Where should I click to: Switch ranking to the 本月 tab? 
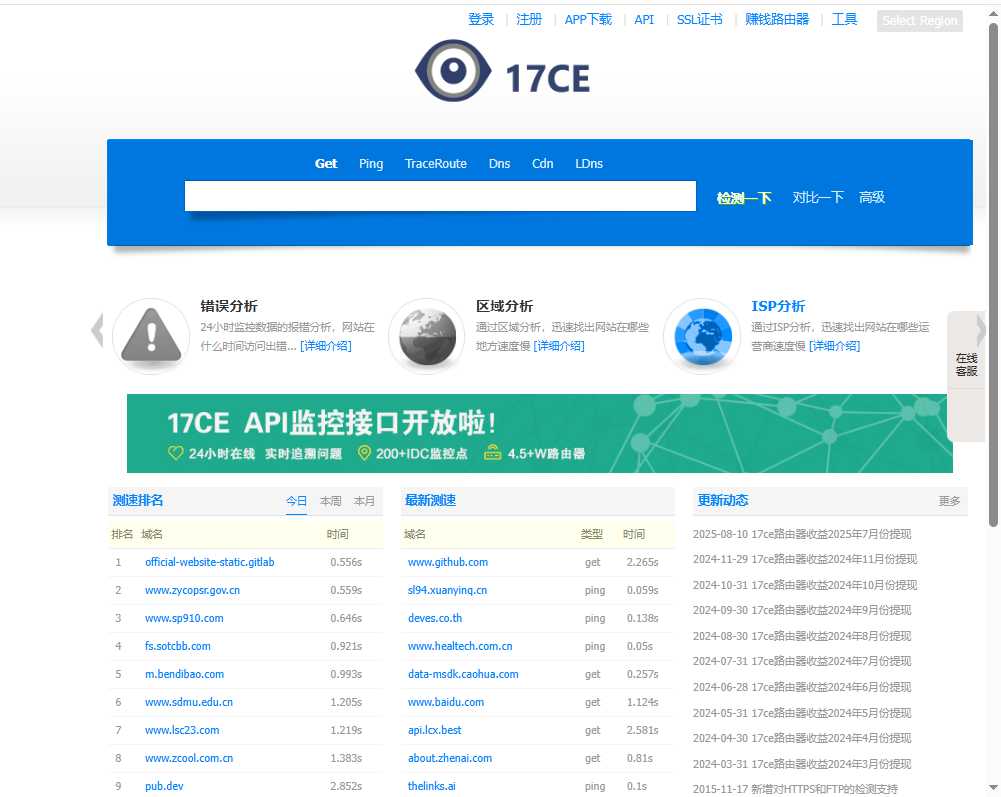[364, 501]
